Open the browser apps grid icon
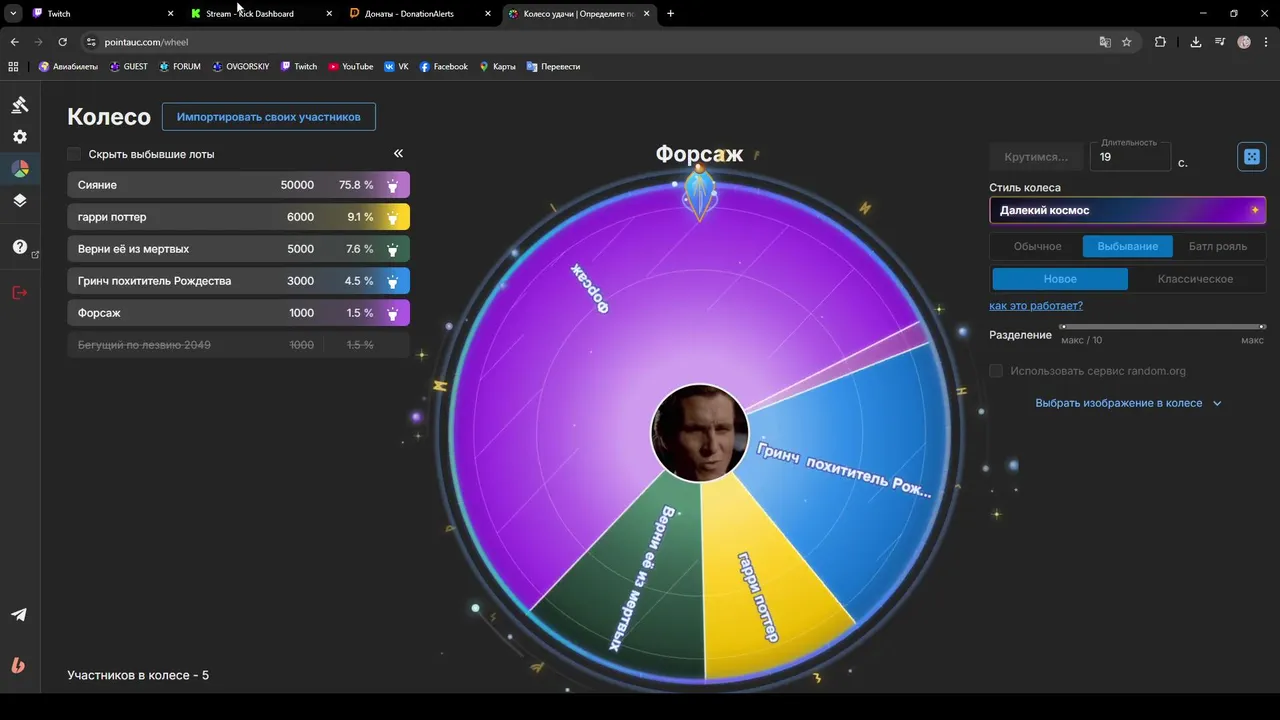 click(13, 67)
